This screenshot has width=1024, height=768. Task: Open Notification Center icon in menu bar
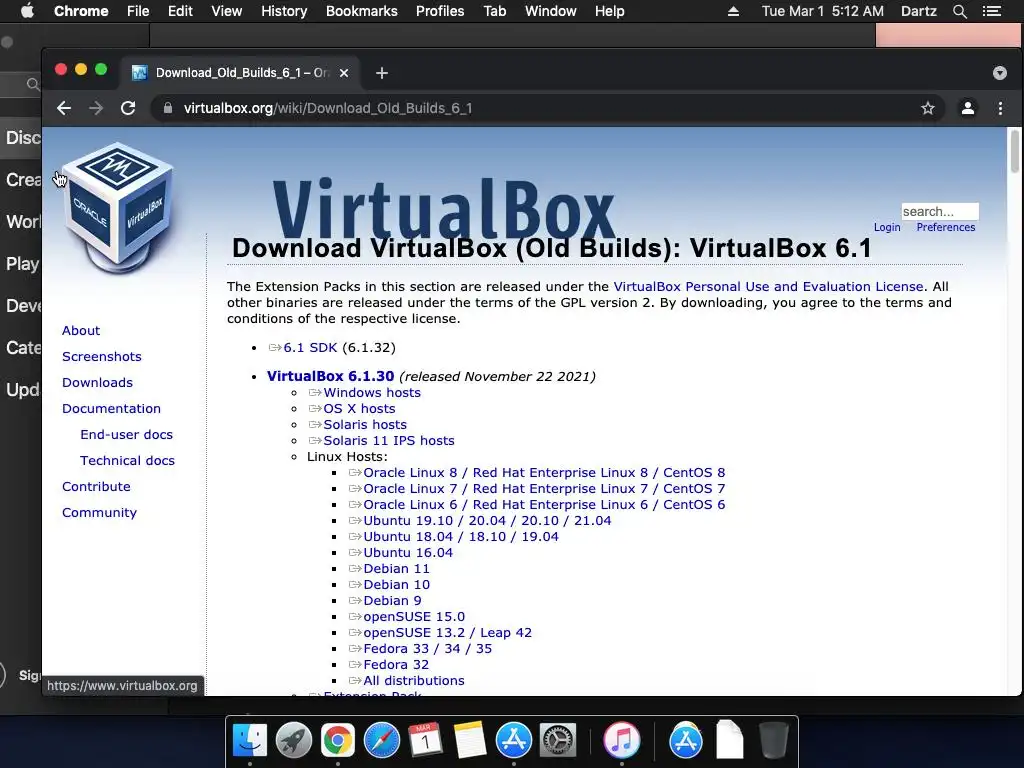click(991, 11)
